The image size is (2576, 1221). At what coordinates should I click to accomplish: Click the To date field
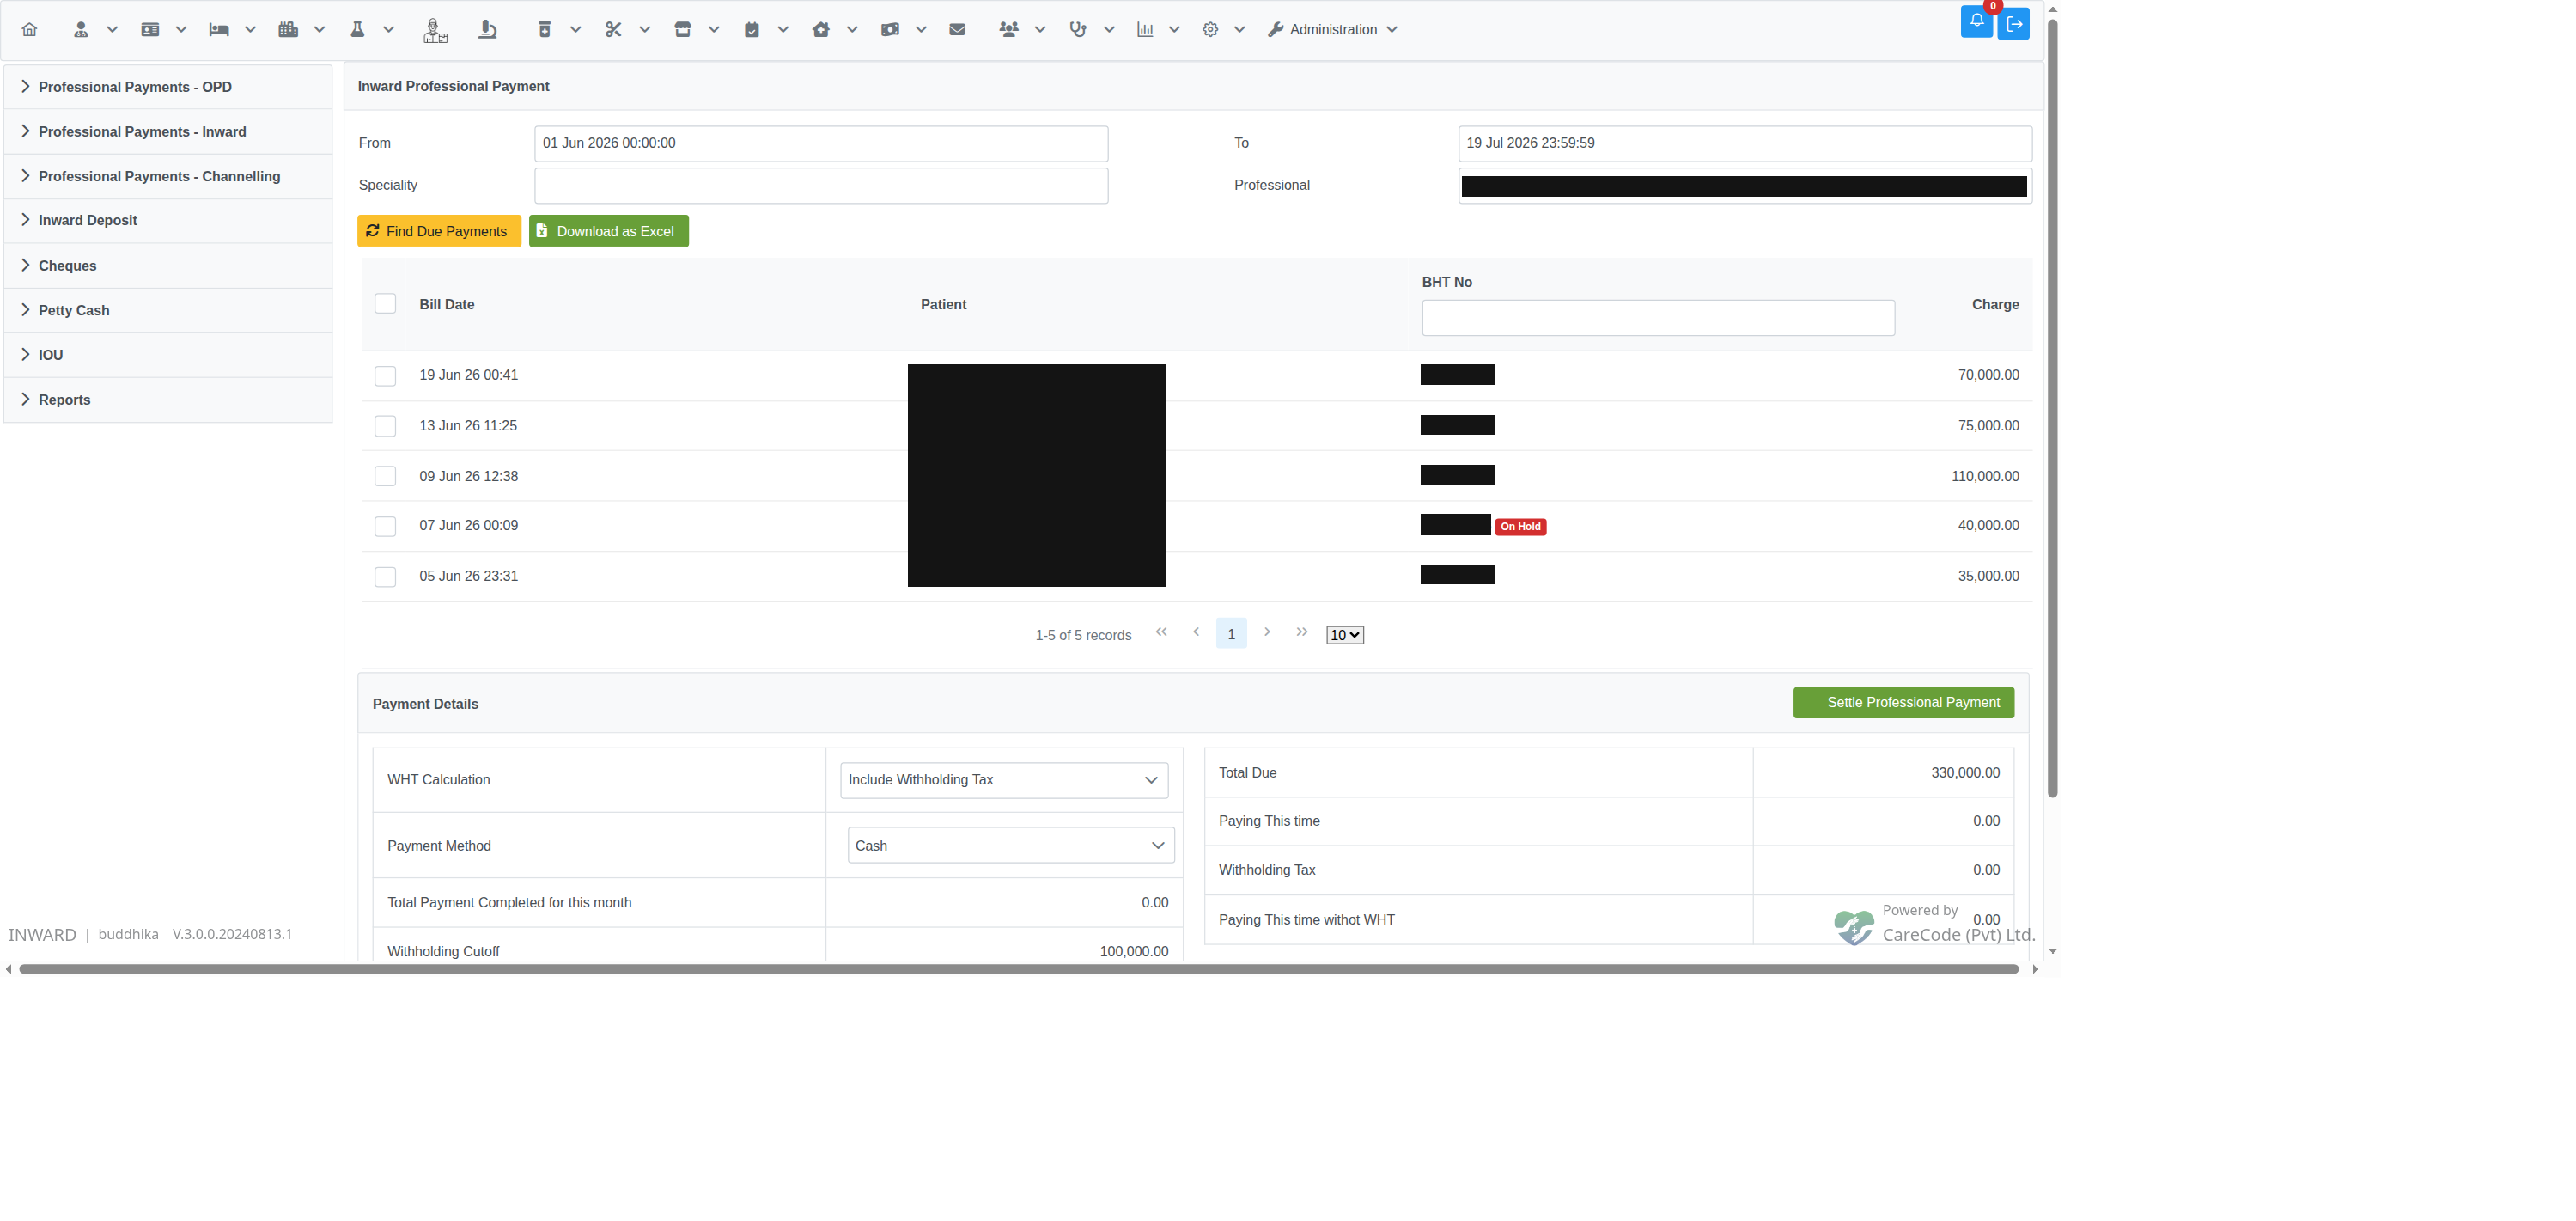(x=1745, y=143)
